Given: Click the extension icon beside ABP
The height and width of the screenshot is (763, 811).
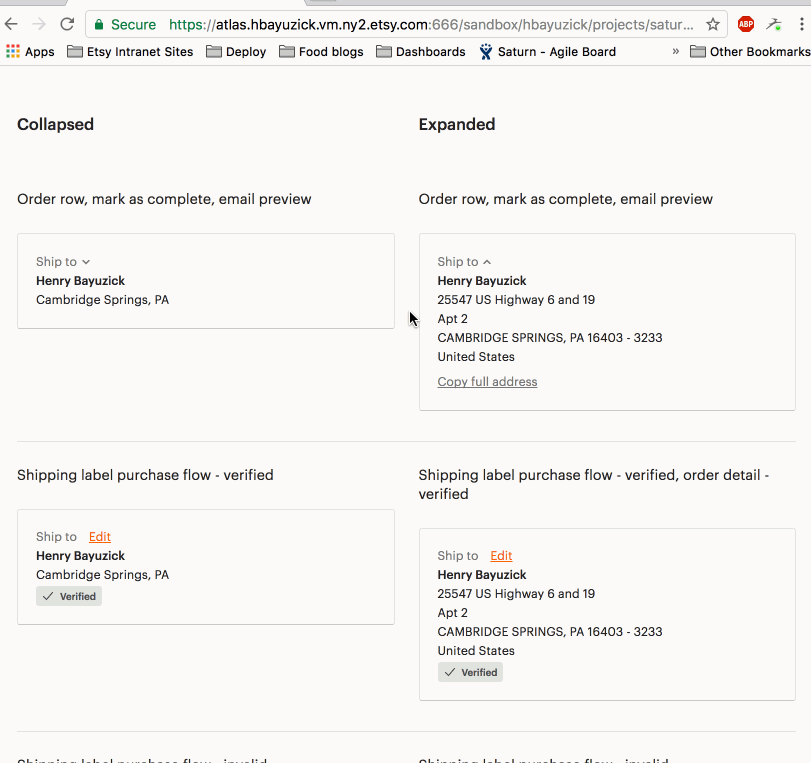Looking at the screenshot, I should [x=774, y=24].
